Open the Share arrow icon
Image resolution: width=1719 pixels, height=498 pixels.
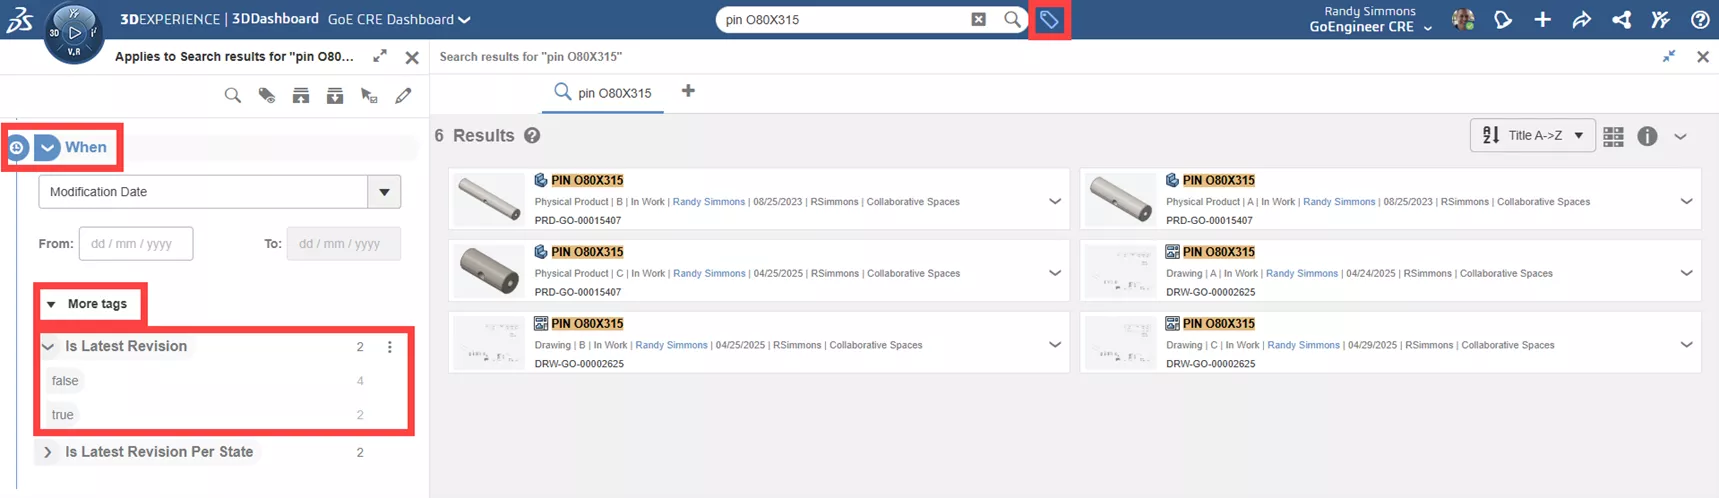[1581, 19]
